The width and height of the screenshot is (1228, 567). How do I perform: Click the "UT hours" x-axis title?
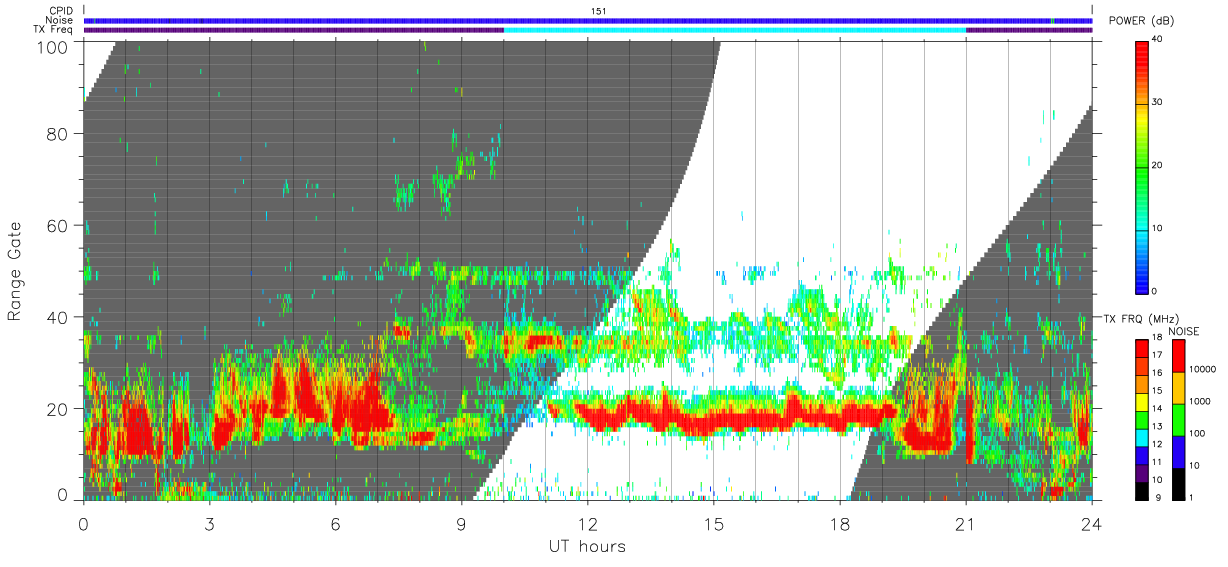[587, 547]
